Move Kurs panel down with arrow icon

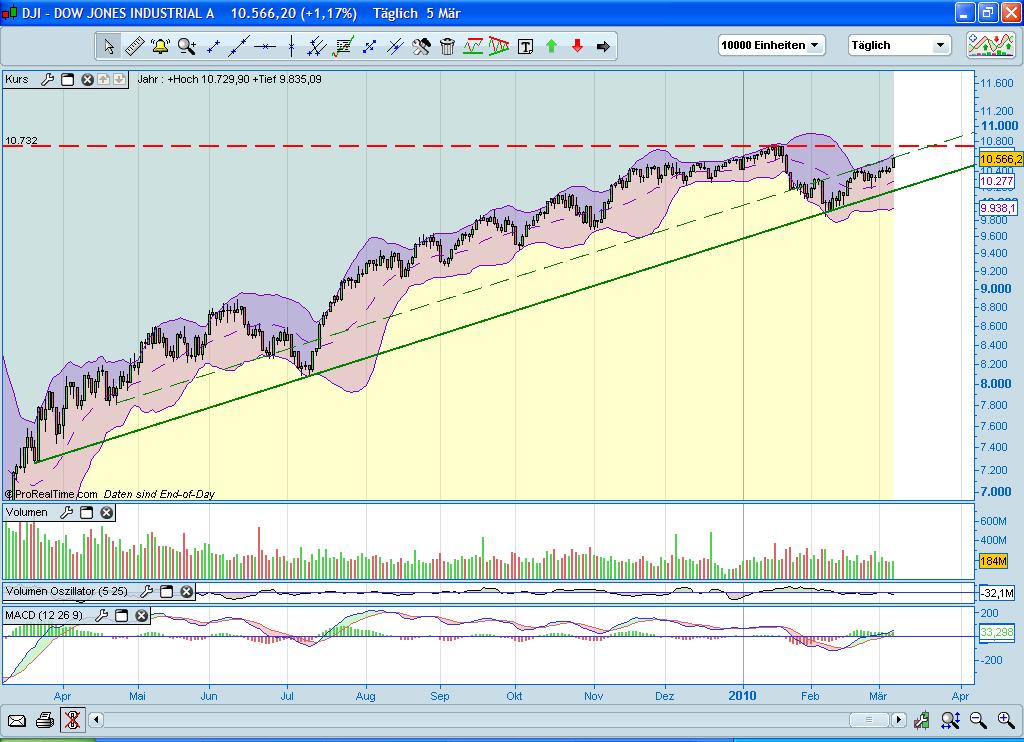[119, 80]
